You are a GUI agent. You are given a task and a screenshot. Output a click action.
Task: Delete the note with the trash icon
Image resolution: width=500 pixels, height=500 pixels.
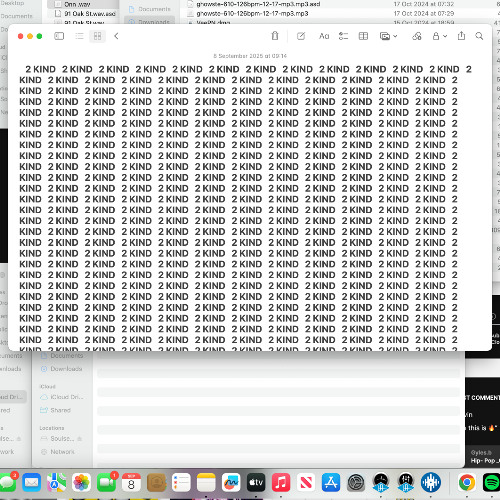(275, 36)
